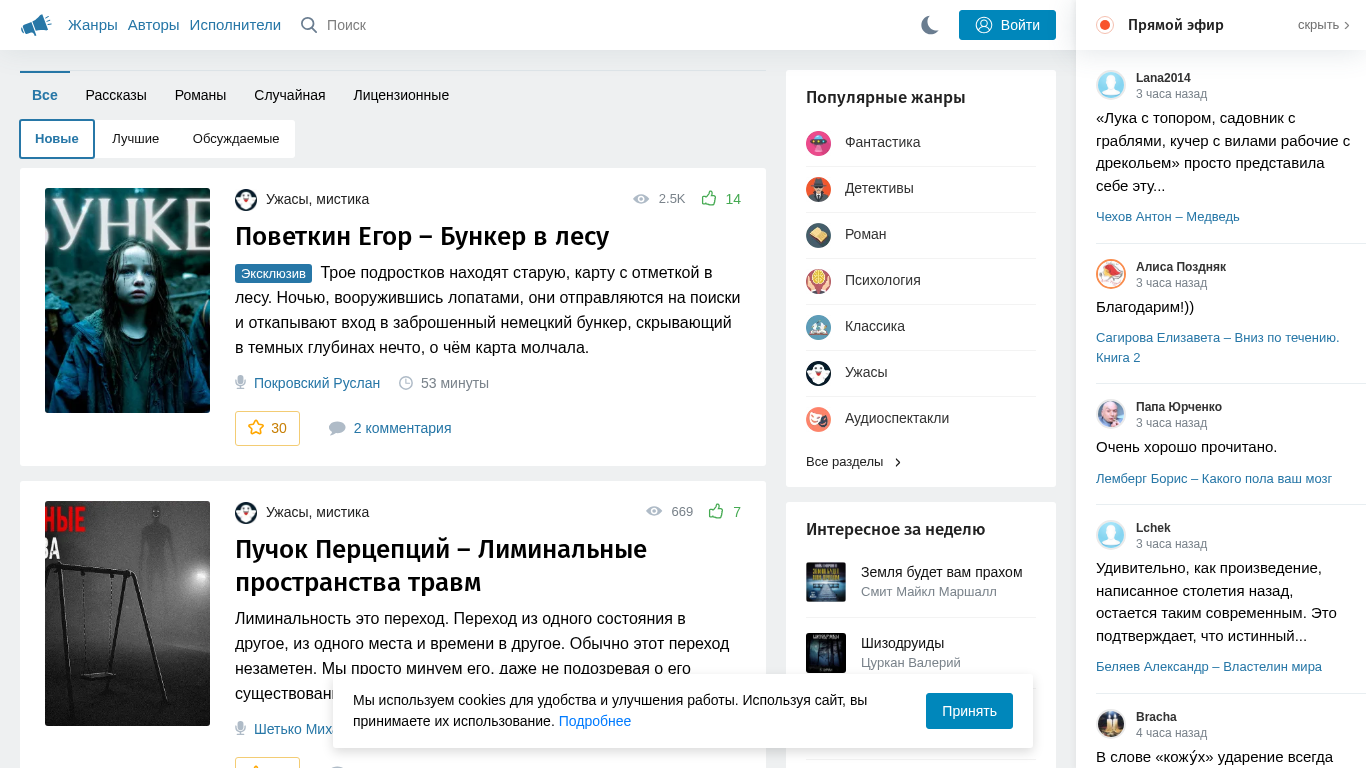The height and width of the screenshot is (768, 1366).
Task: Click the Фантастика genre icon
Action: coord(818,143)
